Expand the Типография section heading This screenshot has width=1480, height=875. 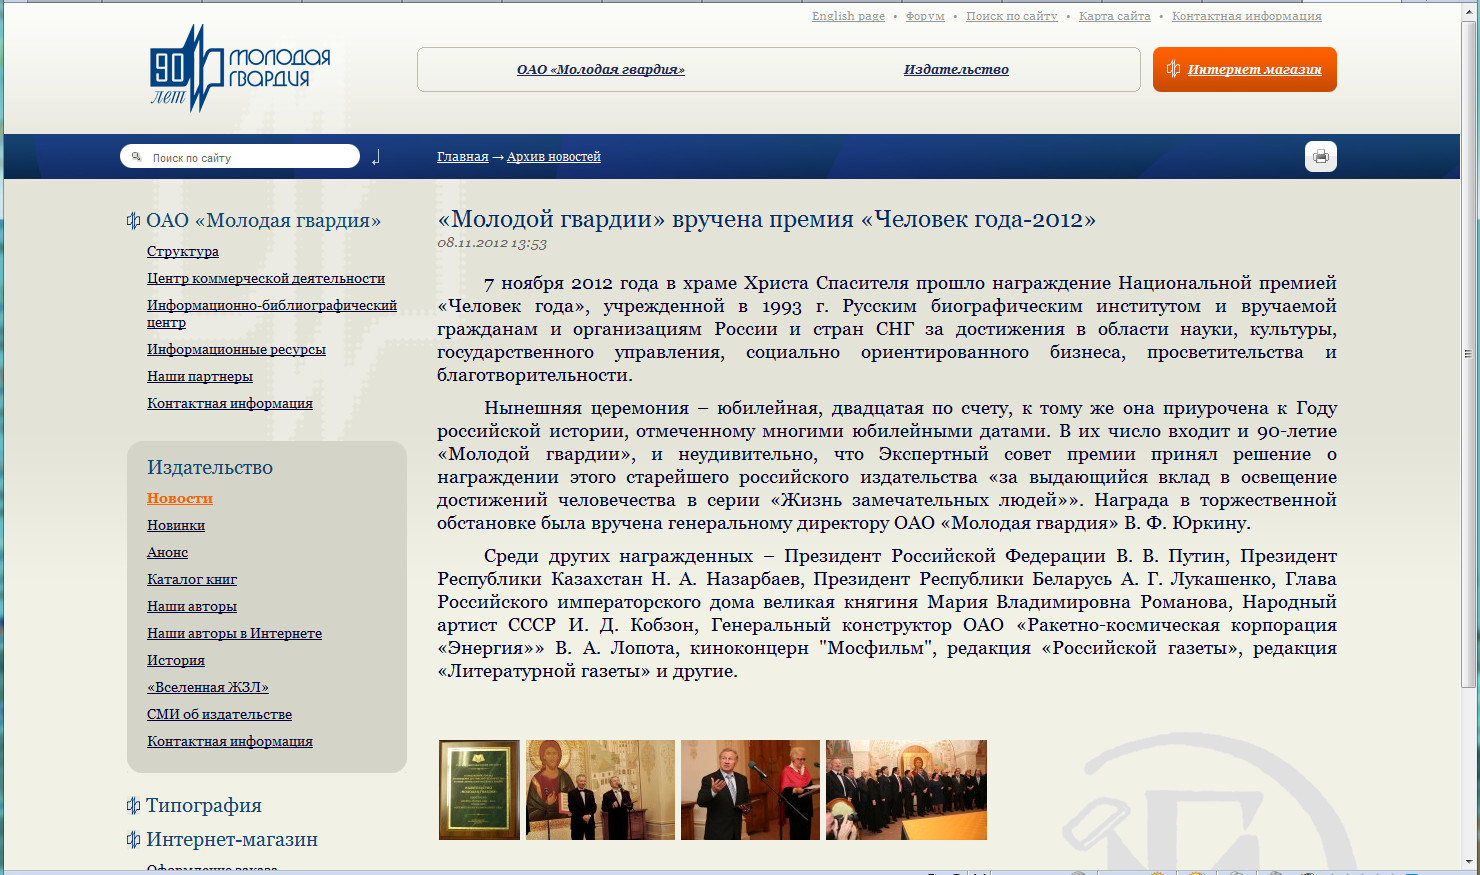tap(204, 805)
